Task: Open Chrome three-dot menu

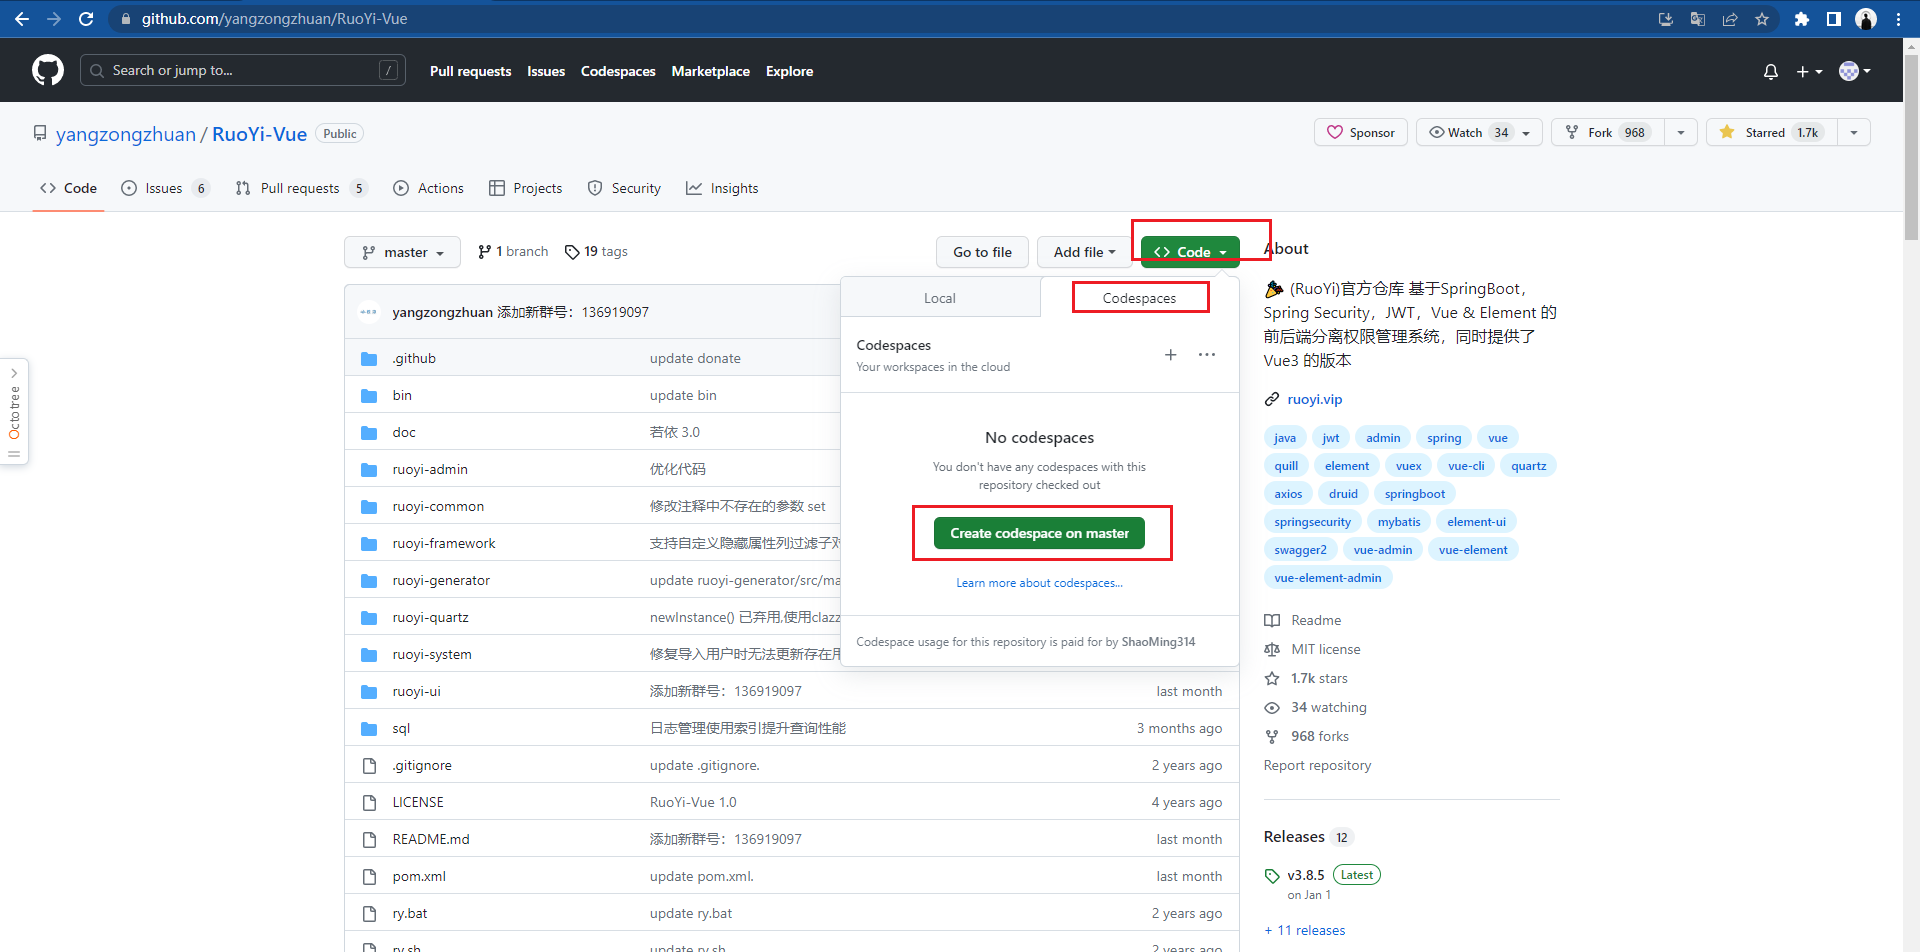Action: (x=1898, y=19)
